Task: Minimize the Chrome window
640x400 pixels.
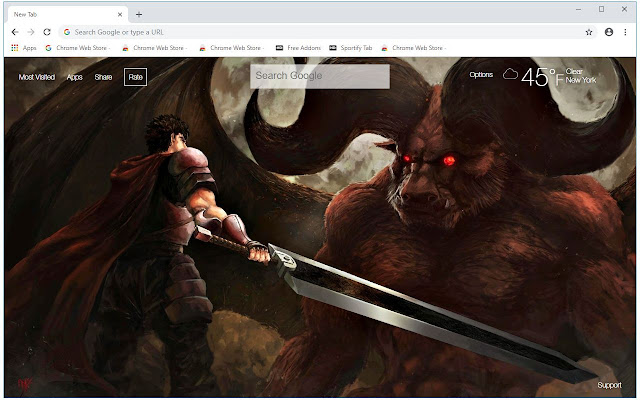Action: tap(578, 9)
